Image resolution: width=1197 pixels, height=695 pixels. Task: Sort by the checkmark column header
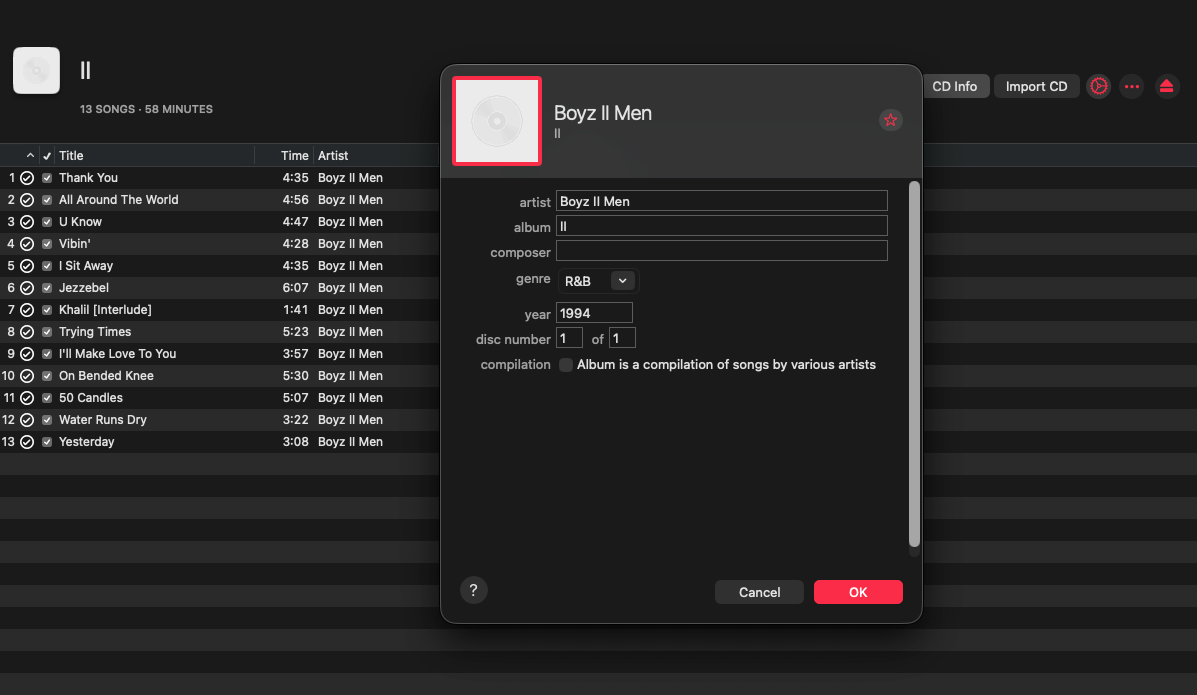point(47,156)
